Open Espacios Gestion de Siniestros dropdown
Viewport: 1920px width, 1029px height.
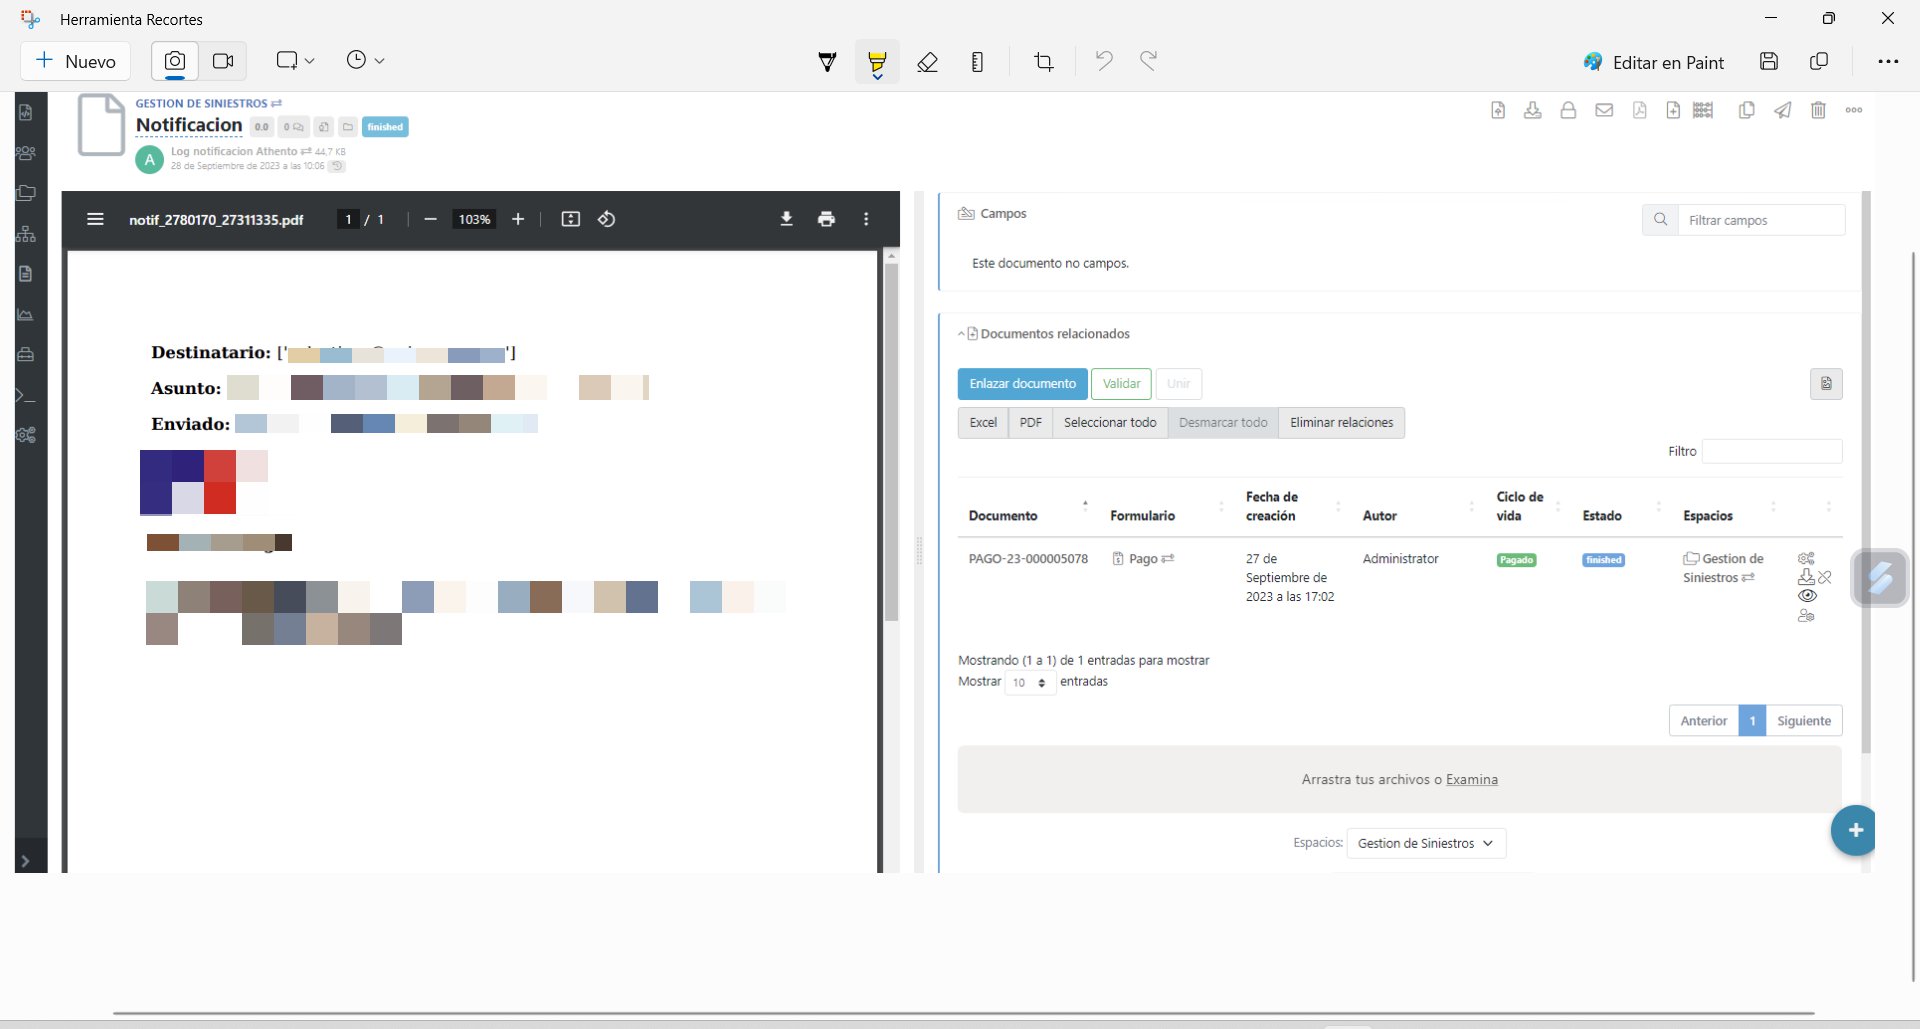[x=1425, y=843]
